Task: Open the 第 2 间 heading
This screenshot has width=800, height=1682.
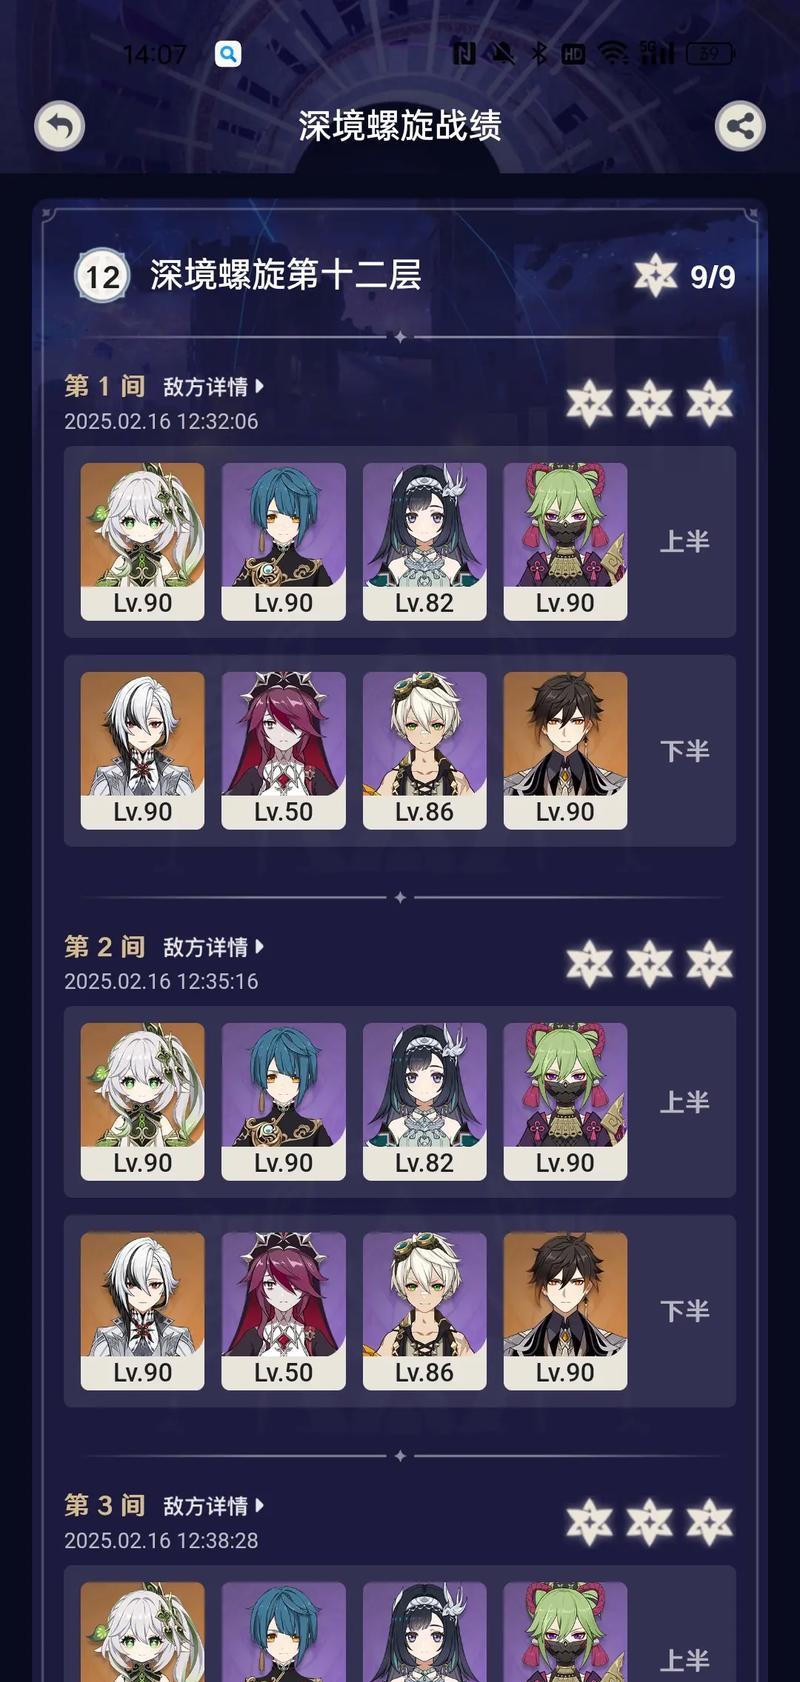Action: coord(105,946)
